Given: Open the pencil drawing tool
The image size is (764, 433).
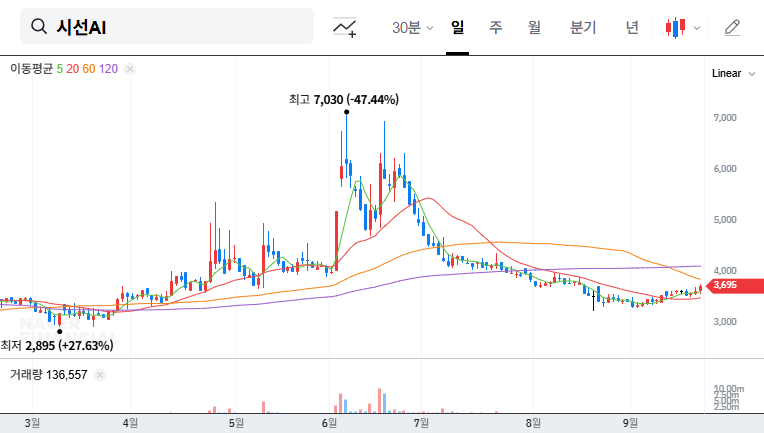Looking at the screenshot, I should [x=732, y=27].
